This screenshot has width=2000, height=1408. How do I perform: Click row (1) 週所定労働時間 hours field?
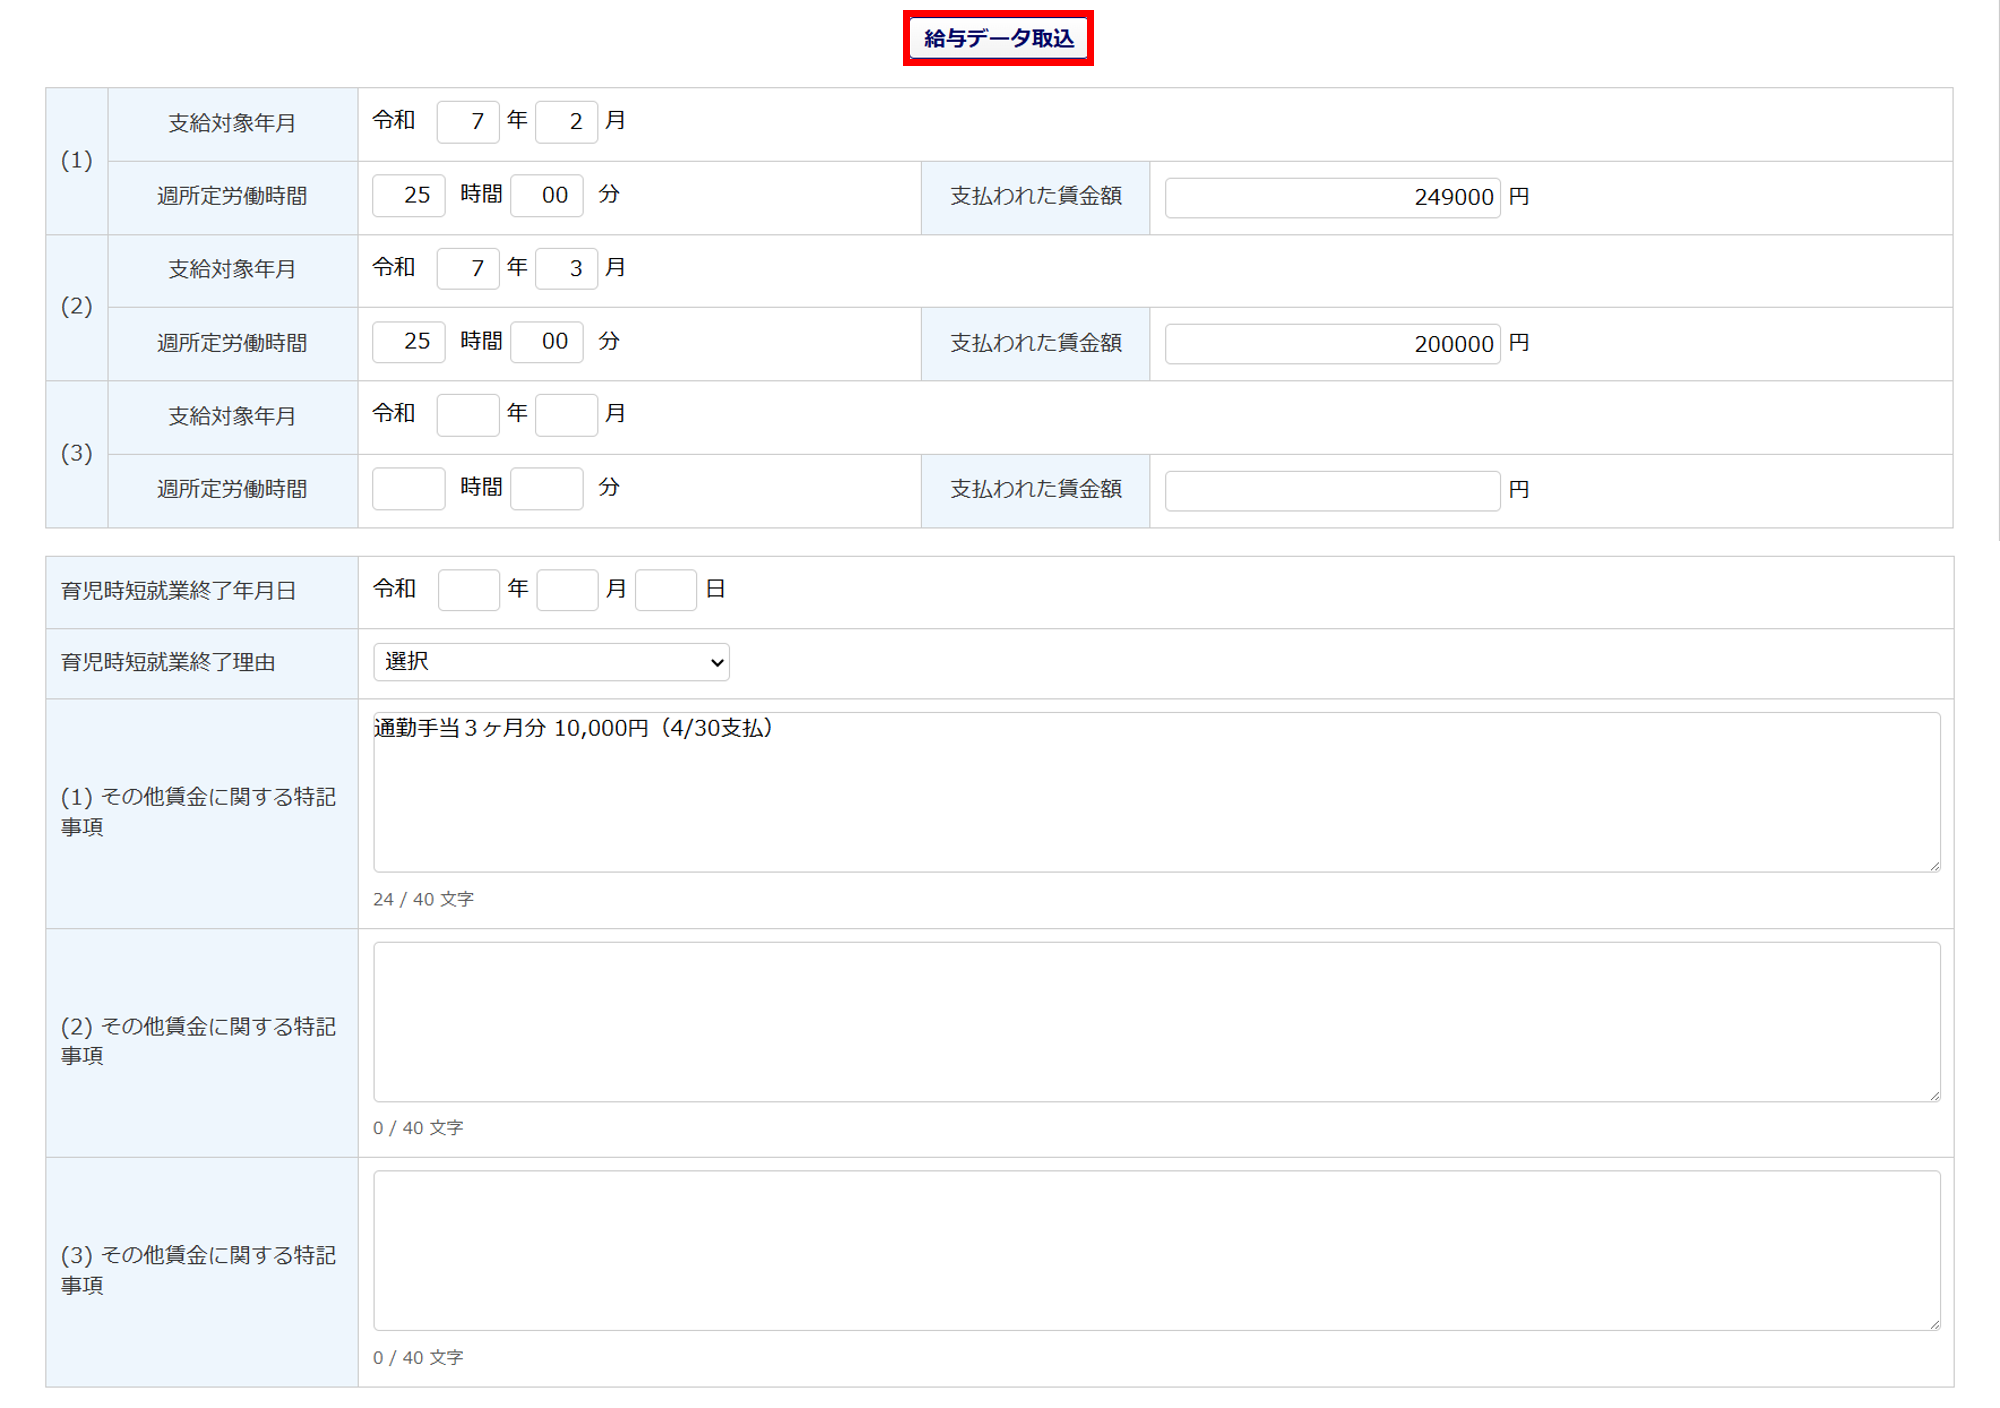click(x=408, y=195)
